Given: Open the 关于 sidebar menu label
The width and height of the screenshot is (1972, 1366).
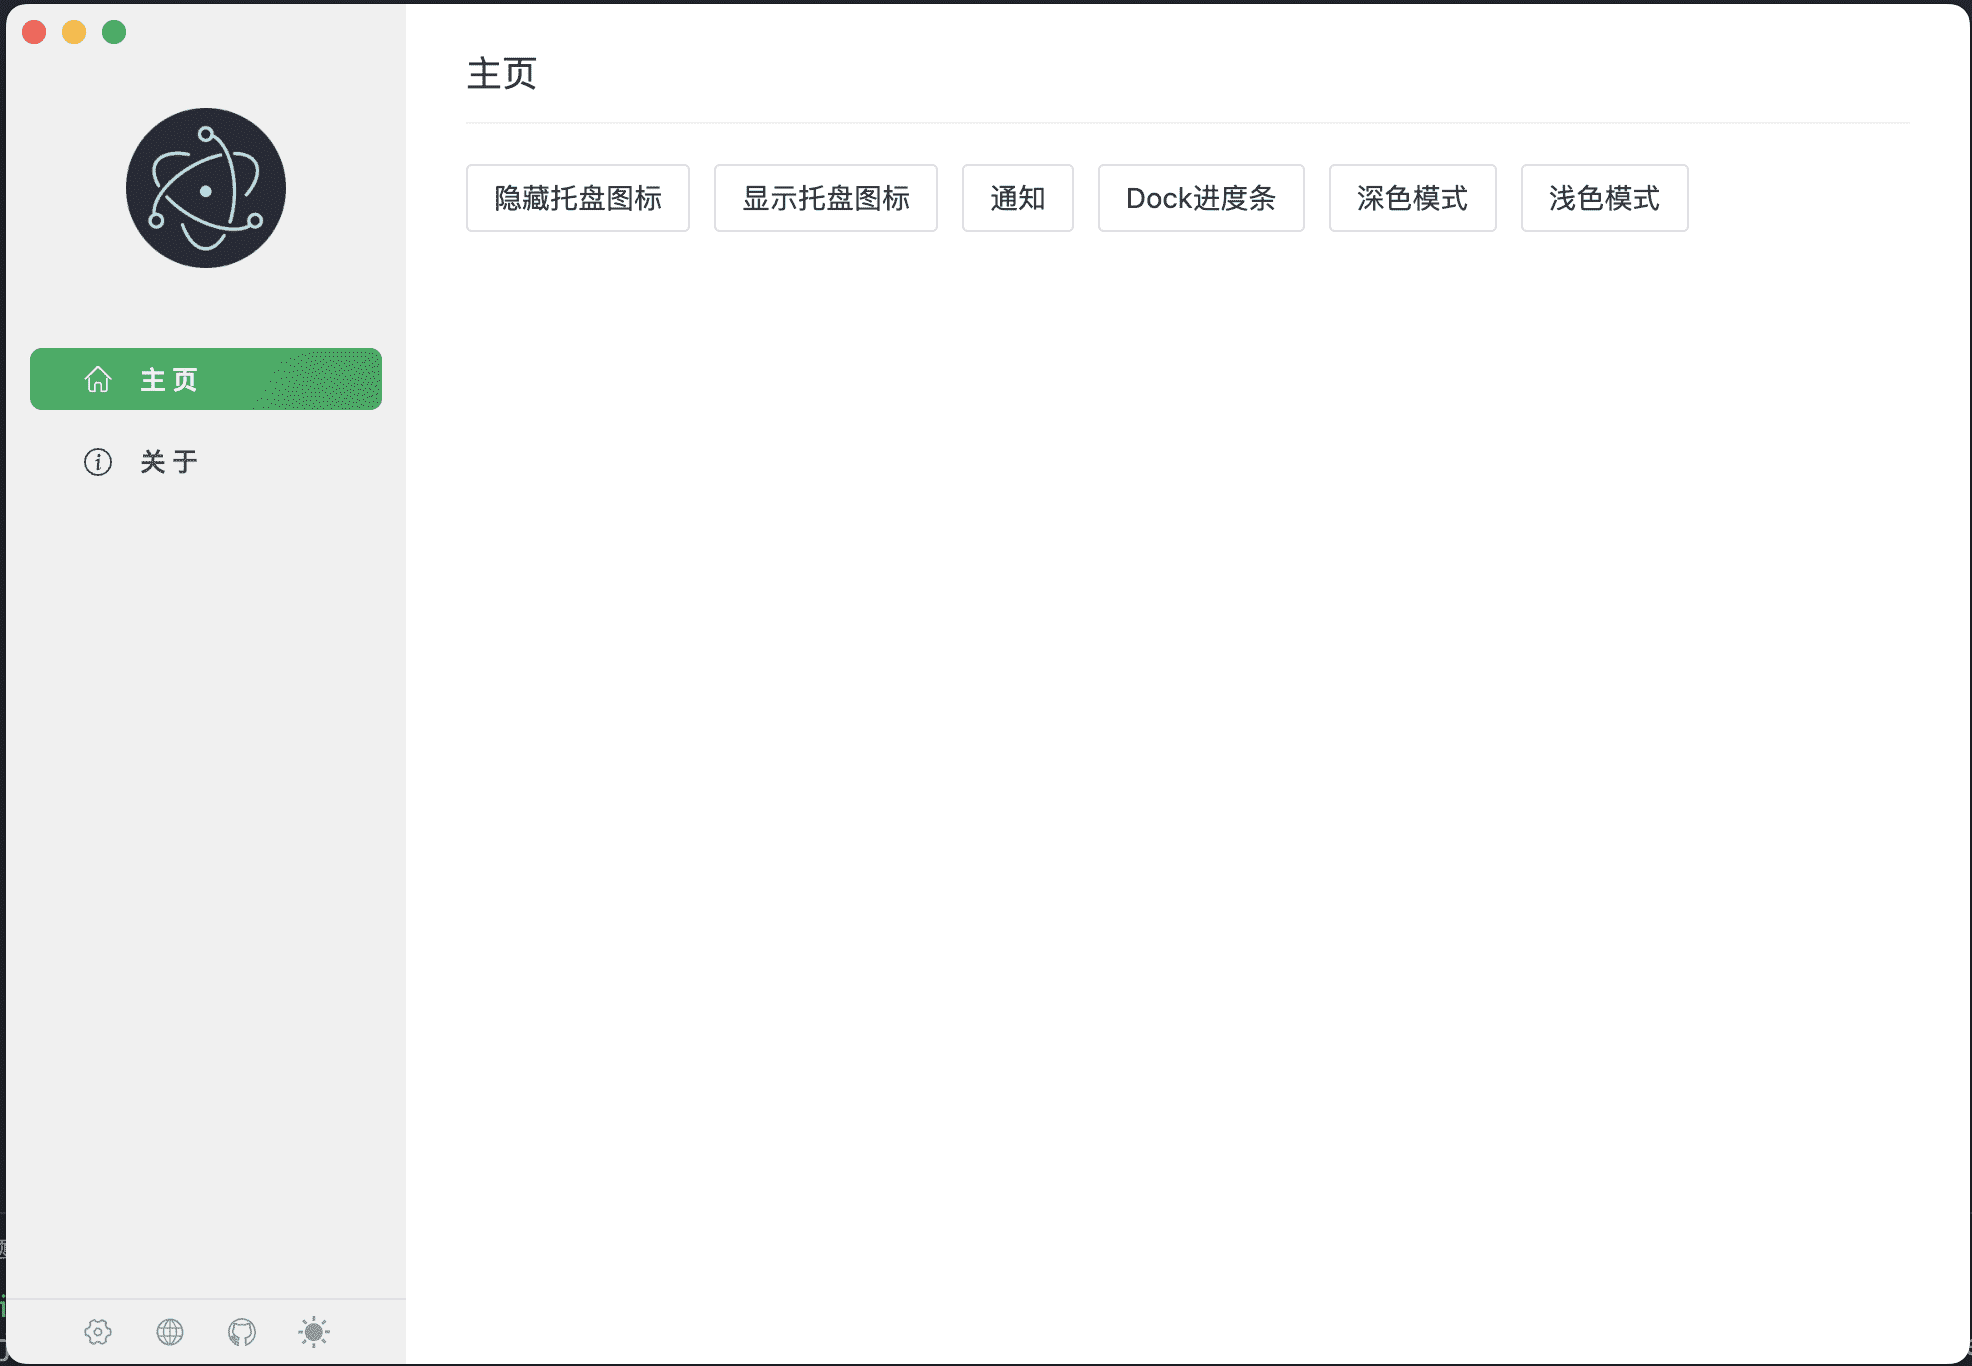Looking at the screenshot, I should click(x=169, y=462).
